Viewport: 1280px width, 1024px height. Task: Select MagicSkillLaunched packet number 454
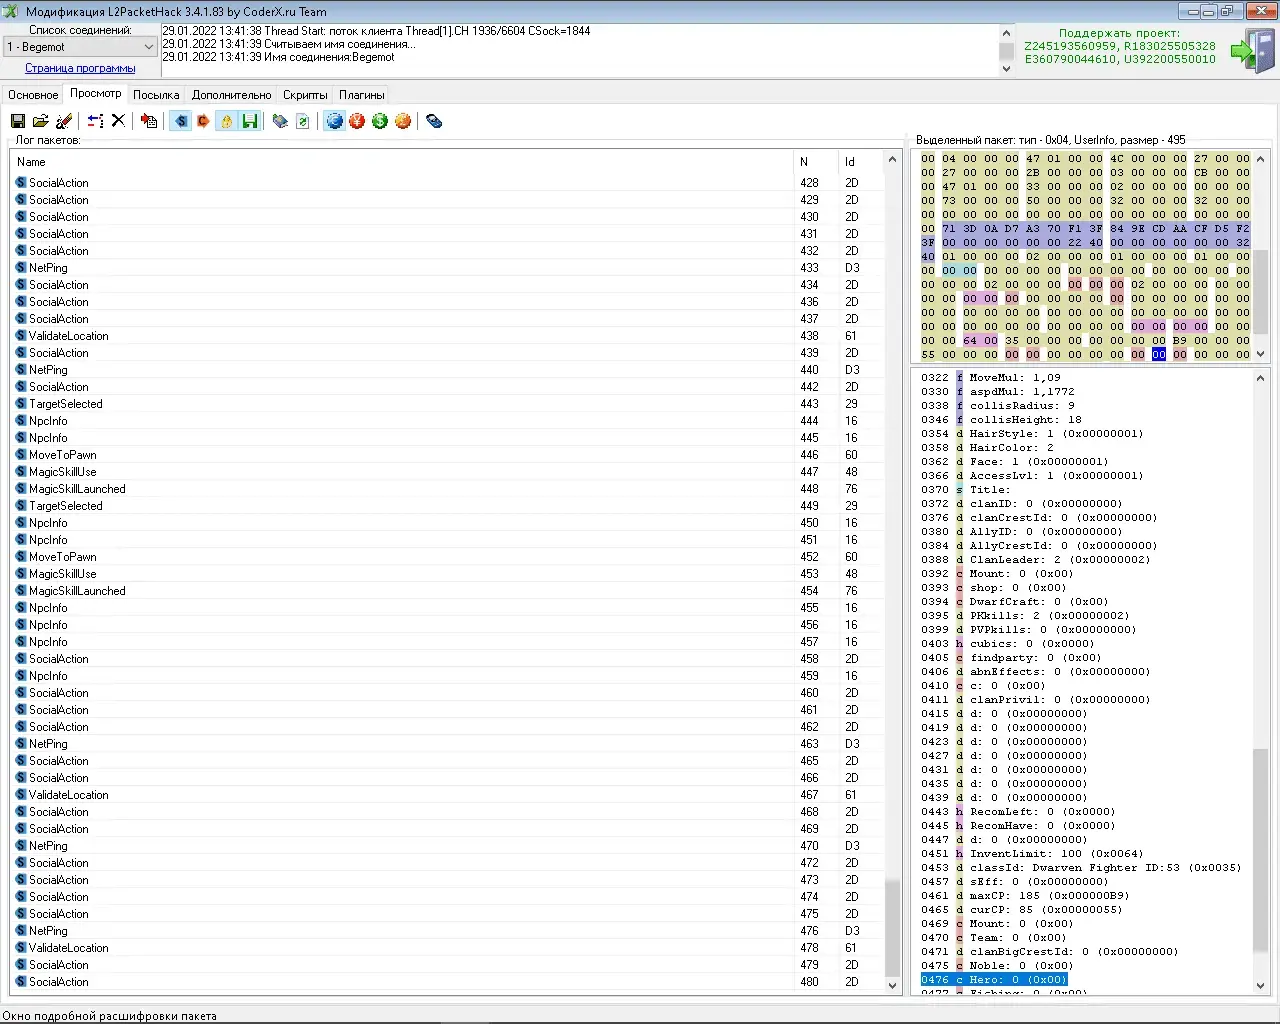[448, 591]
